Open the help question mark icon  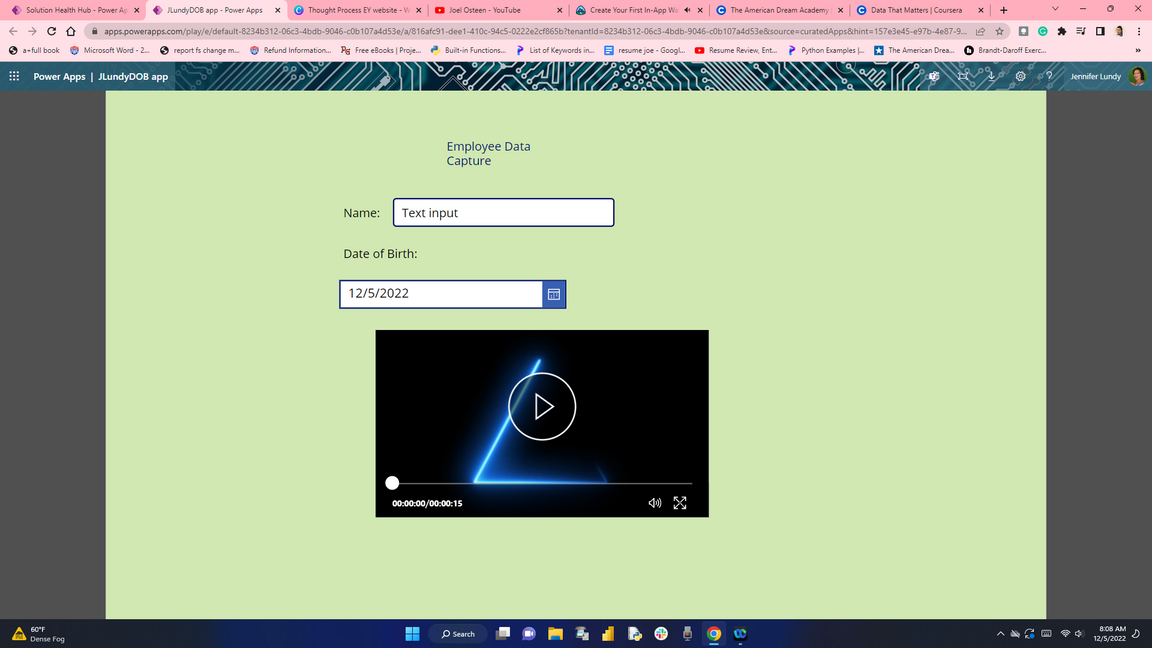point(1048,76)
